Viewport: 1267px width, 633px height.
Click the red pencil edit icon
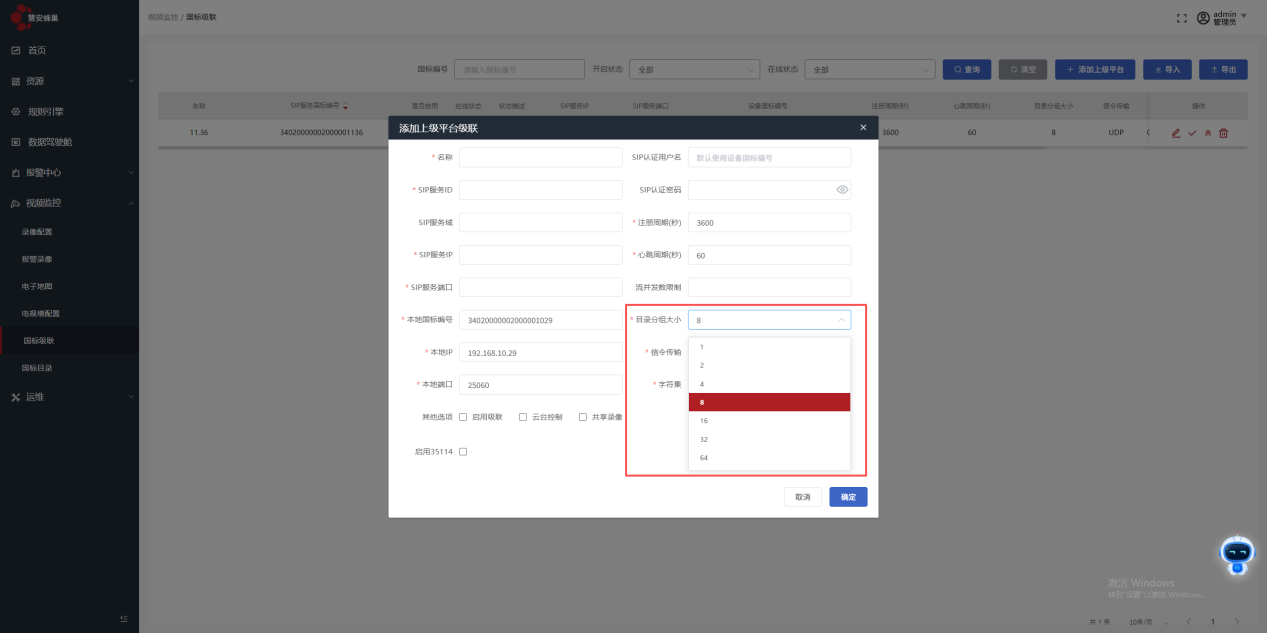point(1176,133)
